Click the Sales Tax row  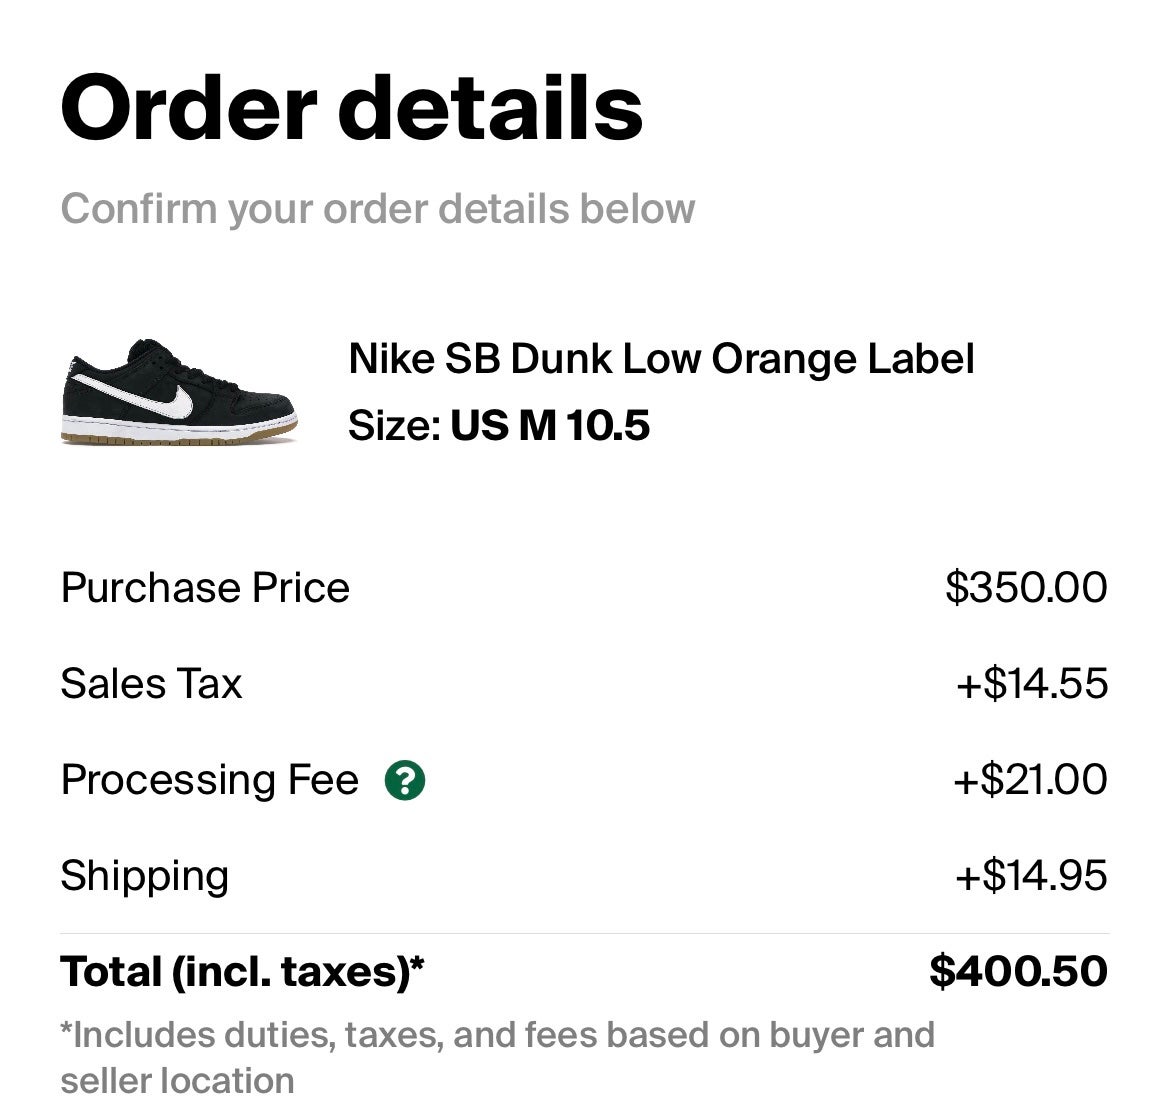tap(152, 685)
